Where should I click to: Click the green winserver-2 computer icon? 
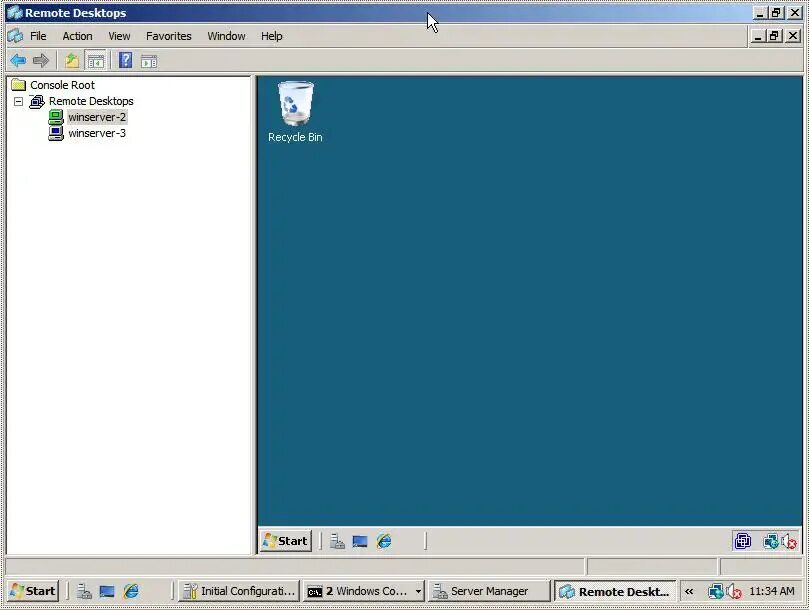pyautogui.click(x=56, y=117)
